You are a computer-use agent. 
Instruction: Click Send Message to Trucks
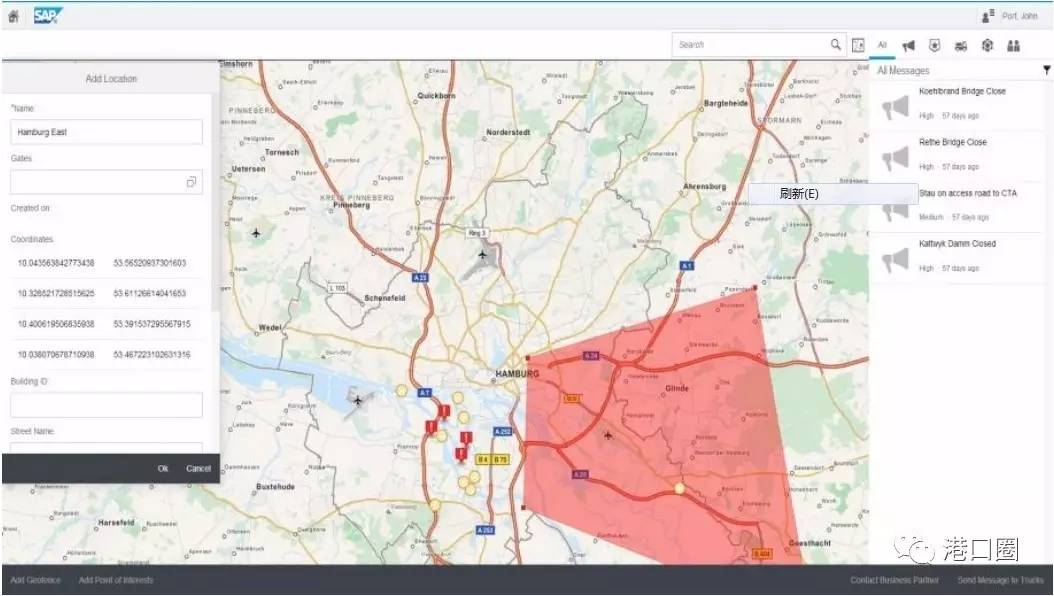[999, 580]
